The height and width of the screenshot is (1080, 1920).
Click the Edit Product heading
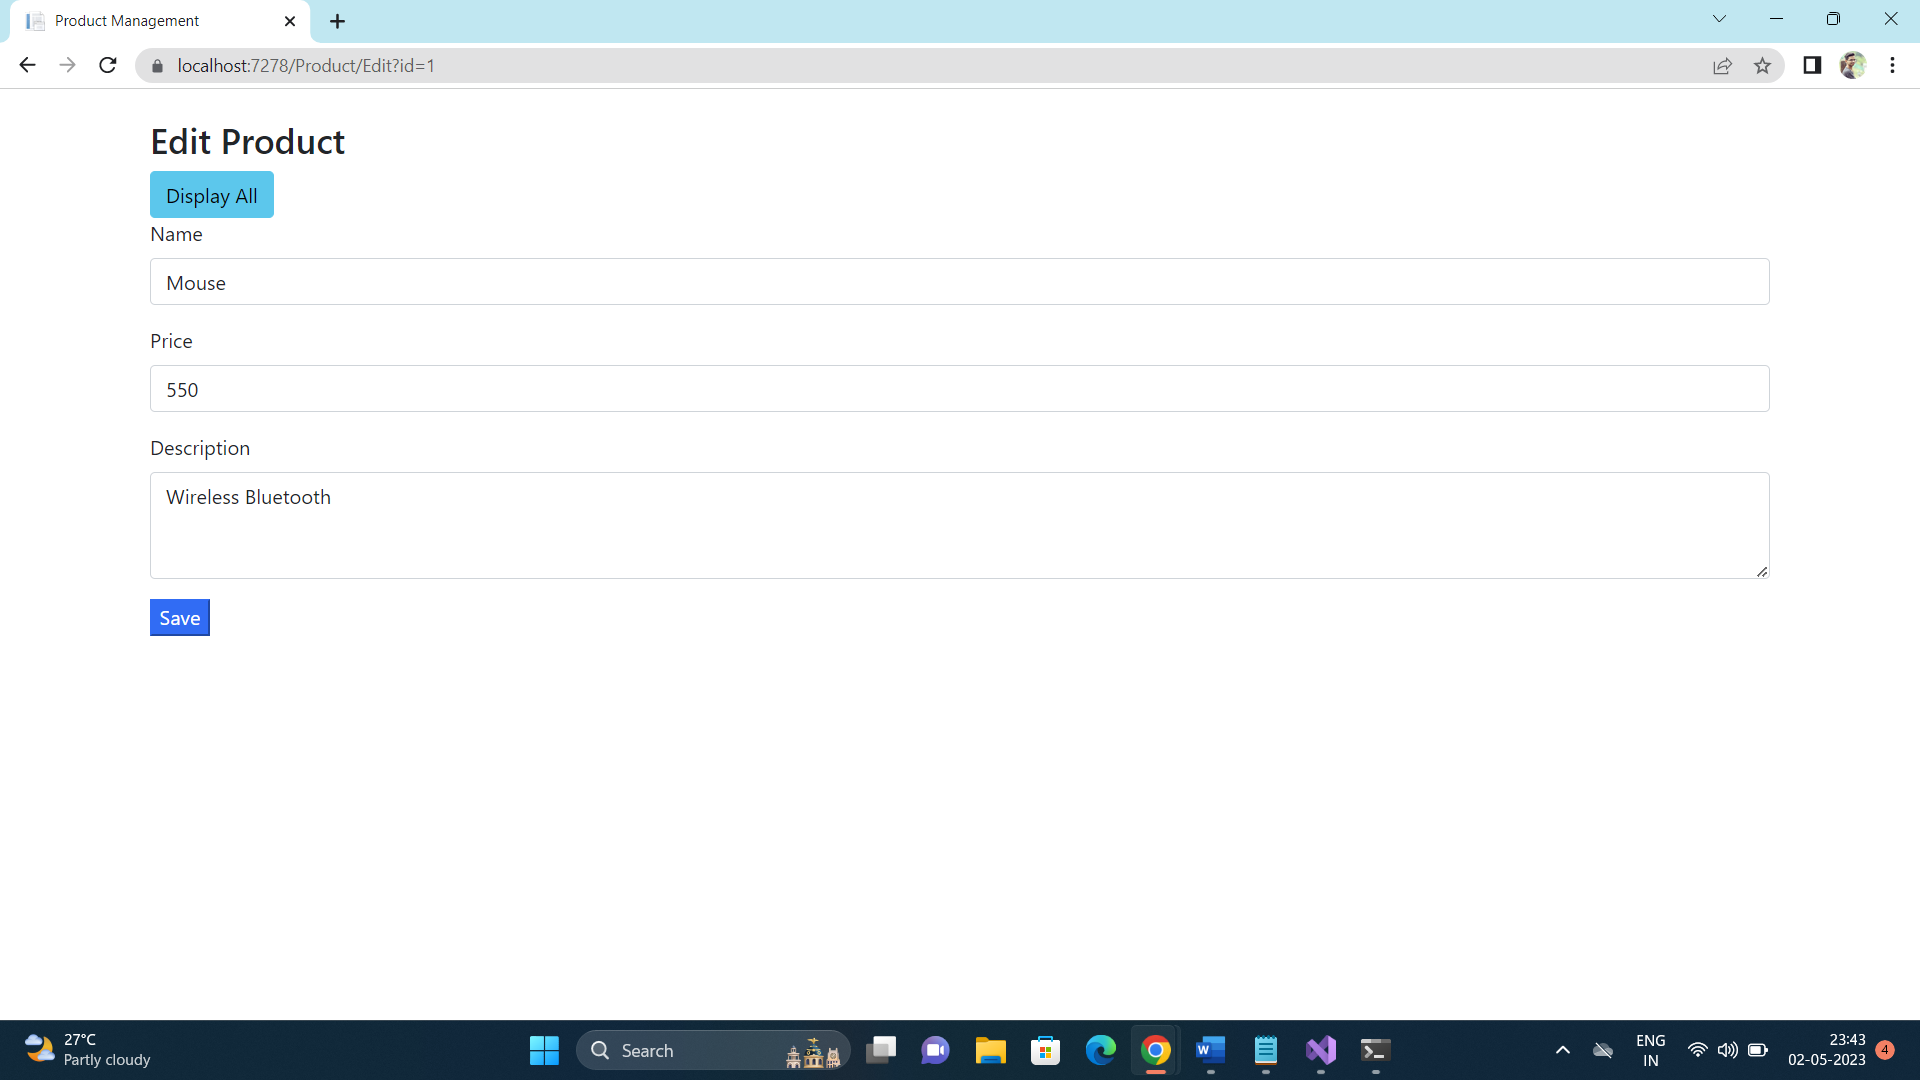[x=248, y=142]
